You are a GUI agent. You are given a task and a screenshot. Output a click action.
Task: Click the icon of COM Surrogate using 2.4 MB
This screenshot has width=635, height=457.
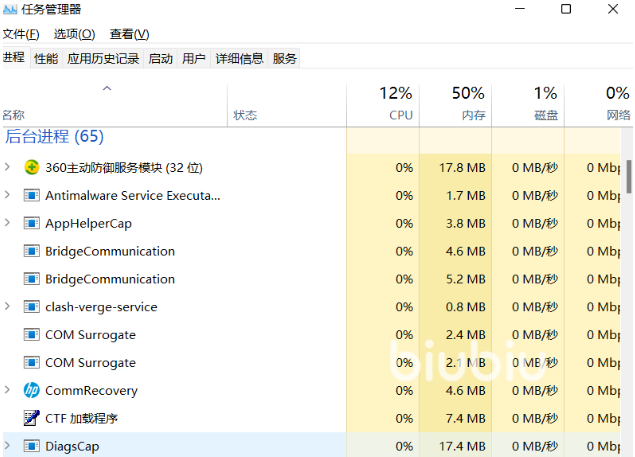click(x=31, y=335)
